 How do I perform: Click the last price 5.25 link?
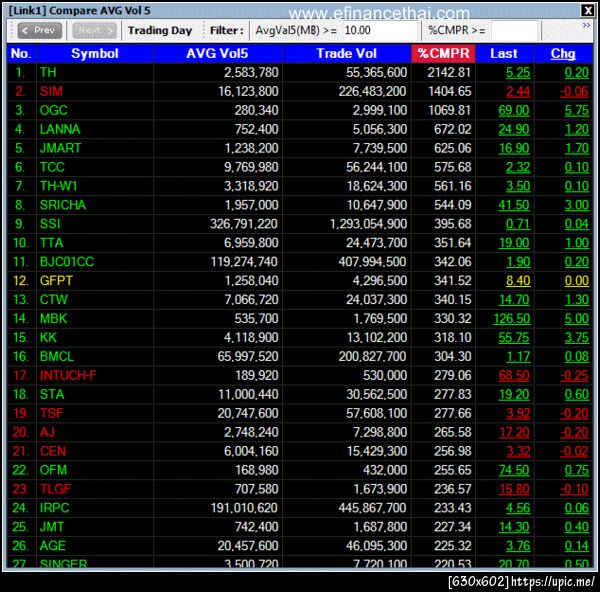click(x=518, y=72)
